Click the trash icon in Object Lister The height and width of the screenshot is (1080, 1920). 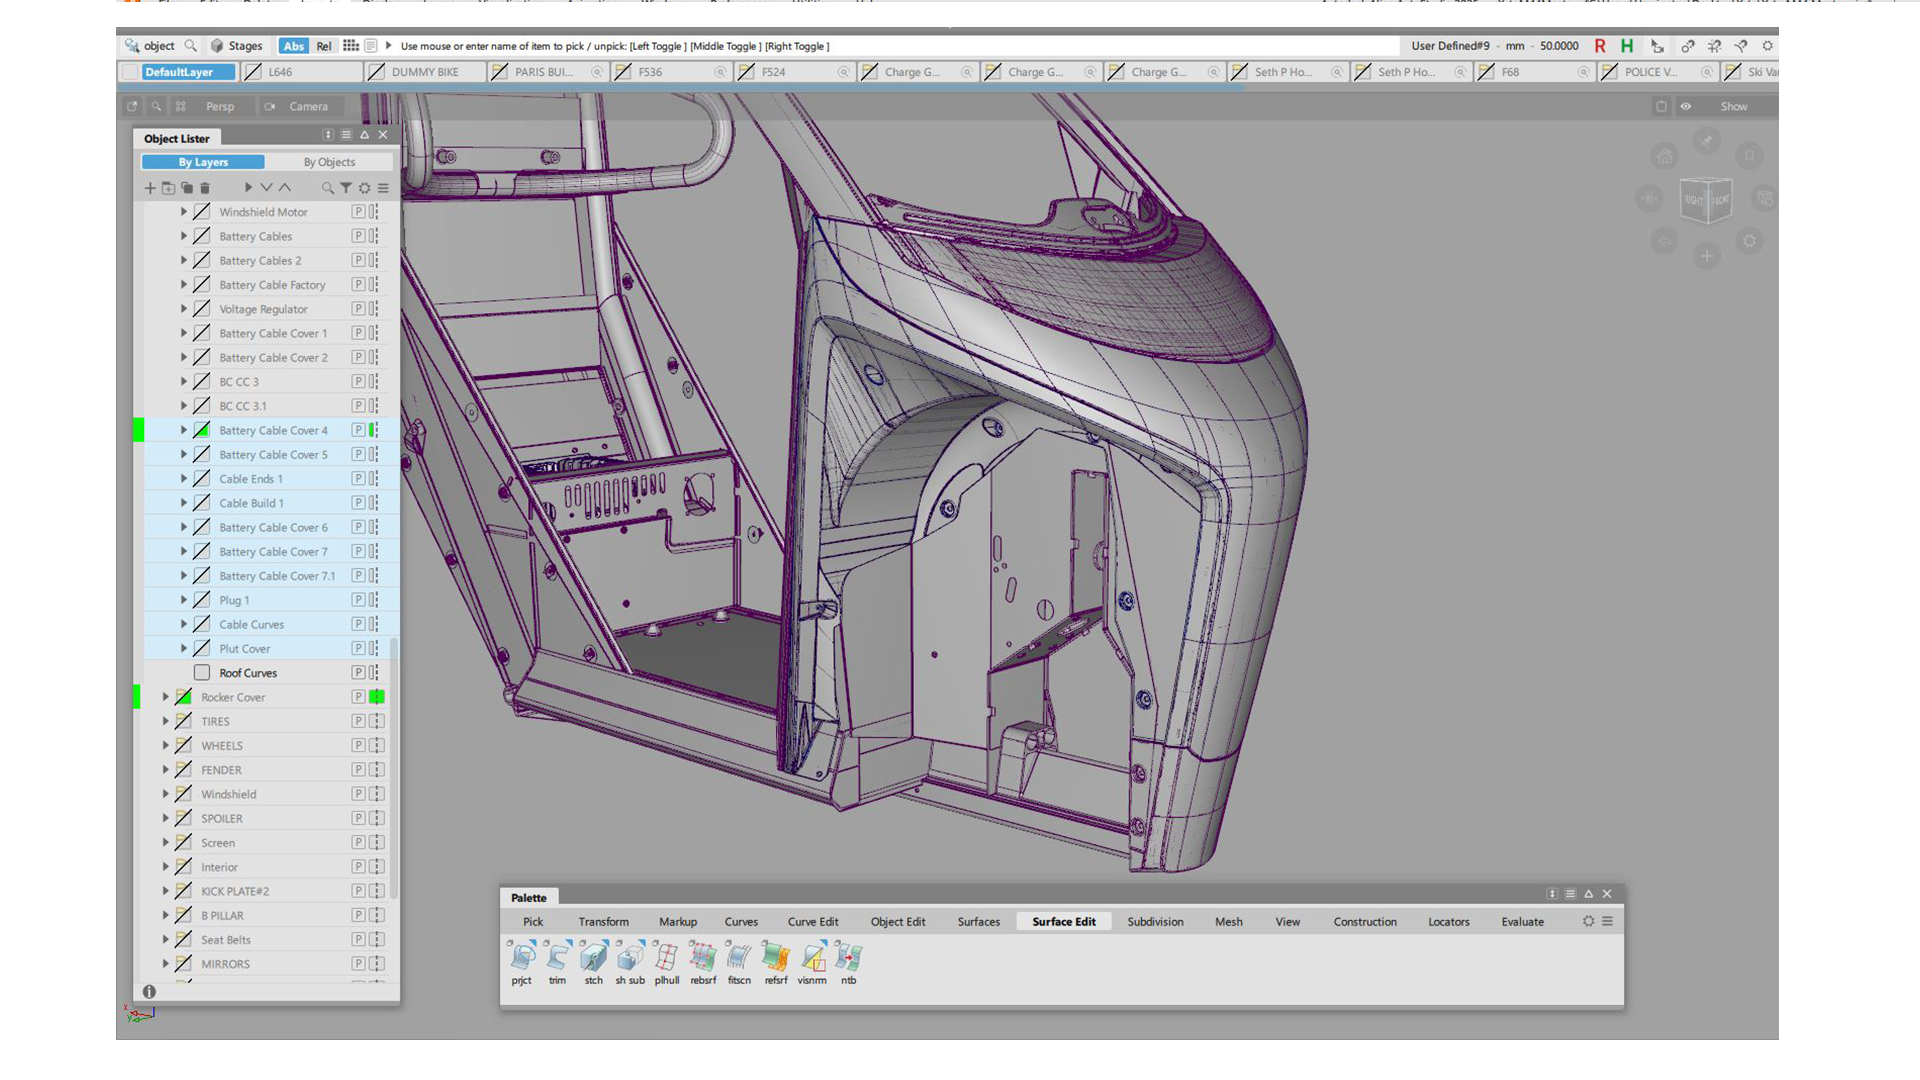(x=205, y=188)
